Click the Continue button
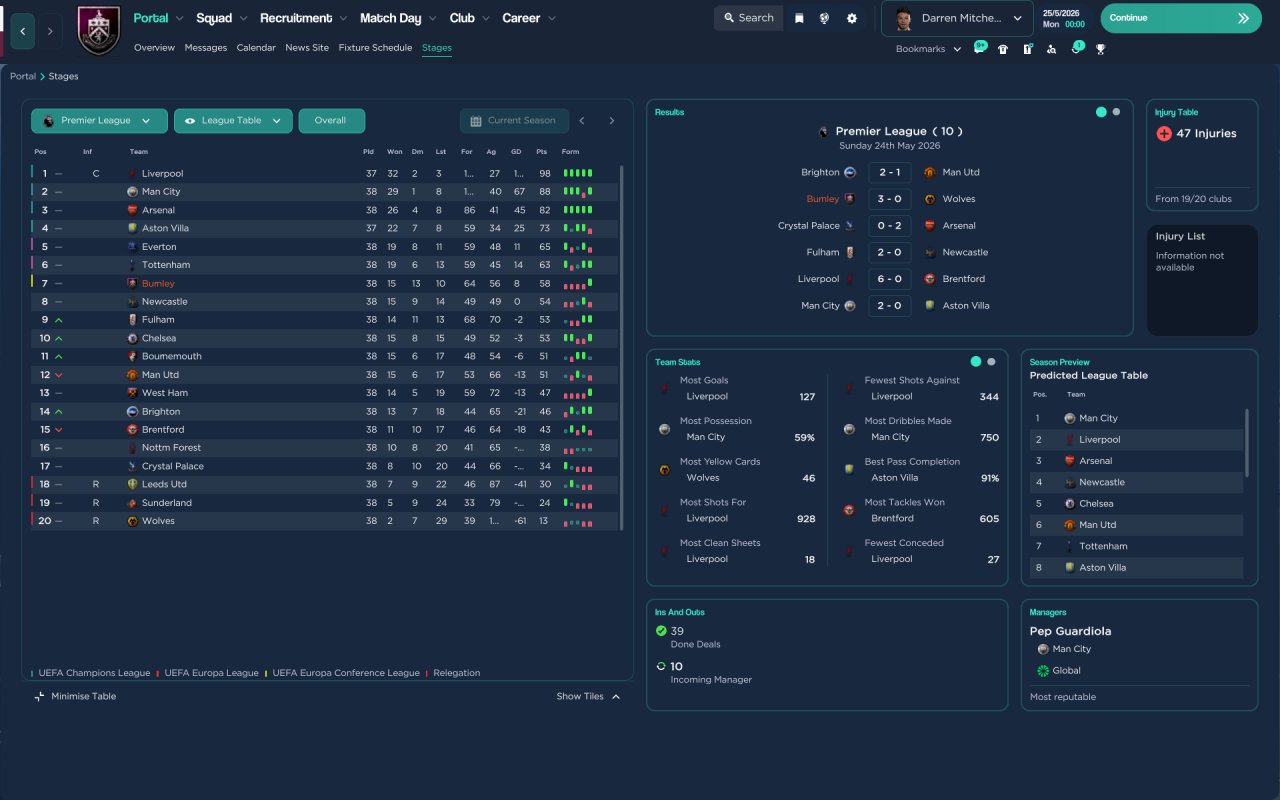The width and height of the screenshot is (1280, 800). point(1181,18)
